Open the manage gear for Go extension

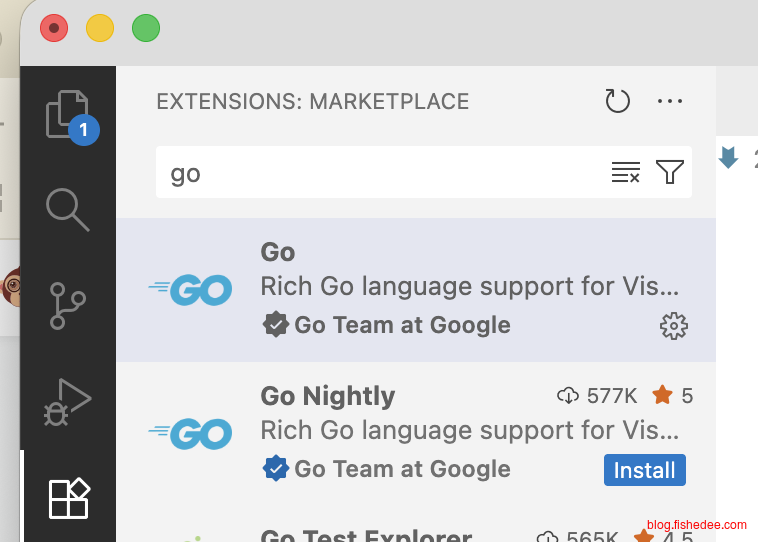(674, 325)
